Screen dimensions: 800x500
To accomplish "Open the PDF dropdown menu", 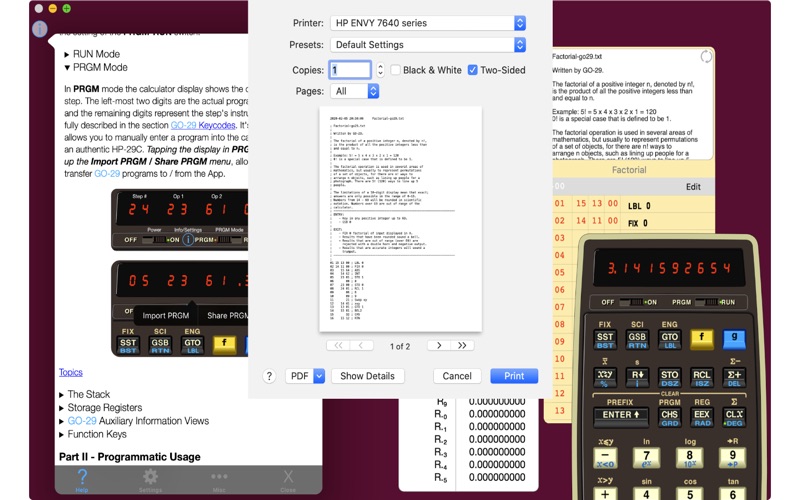I will click(305, 376).
